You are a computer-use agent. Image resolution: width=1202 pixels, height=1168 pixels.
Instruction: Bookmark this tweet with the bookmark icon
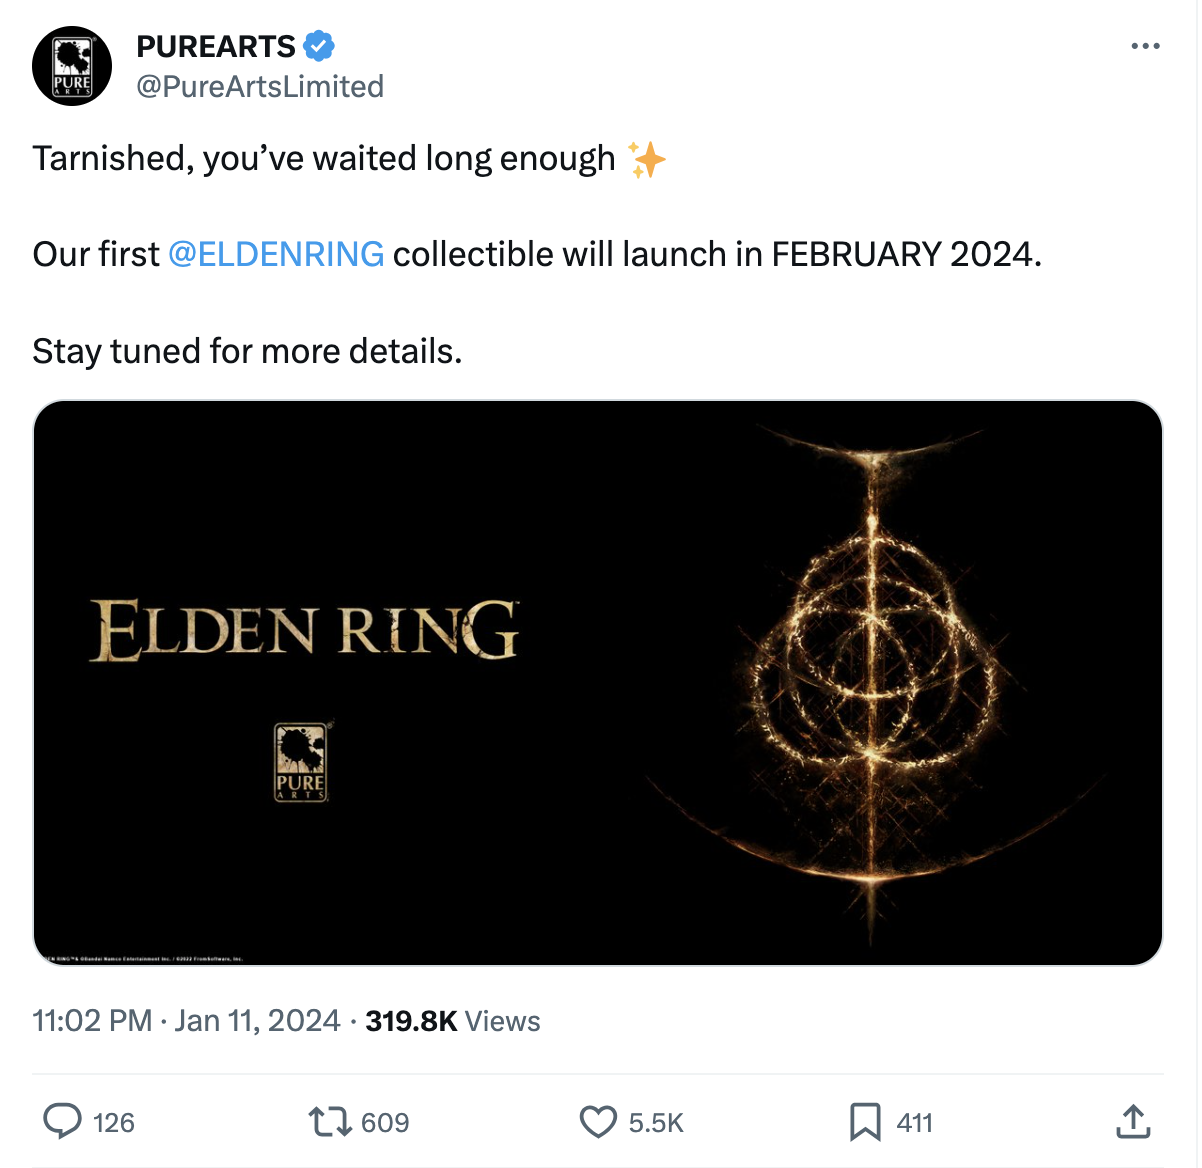coord(865,1122)
